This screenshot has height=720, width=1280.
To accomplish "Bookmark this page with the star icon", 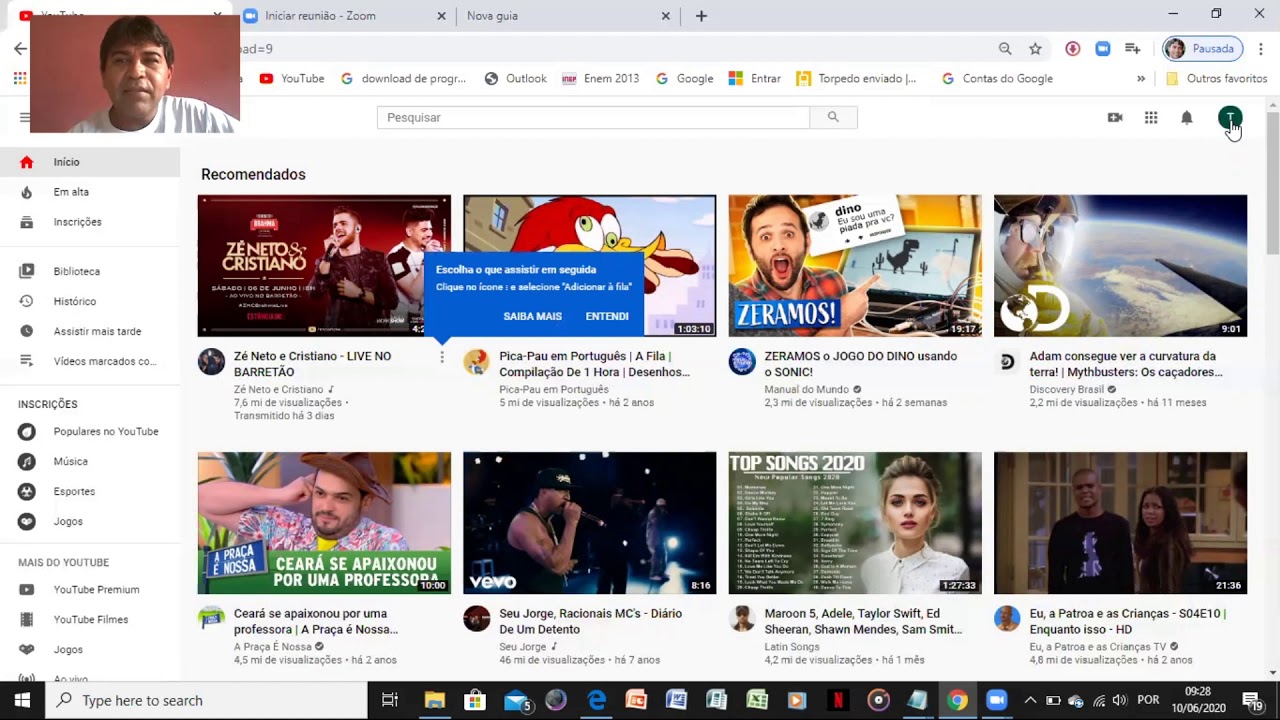I will (1035, 48).
